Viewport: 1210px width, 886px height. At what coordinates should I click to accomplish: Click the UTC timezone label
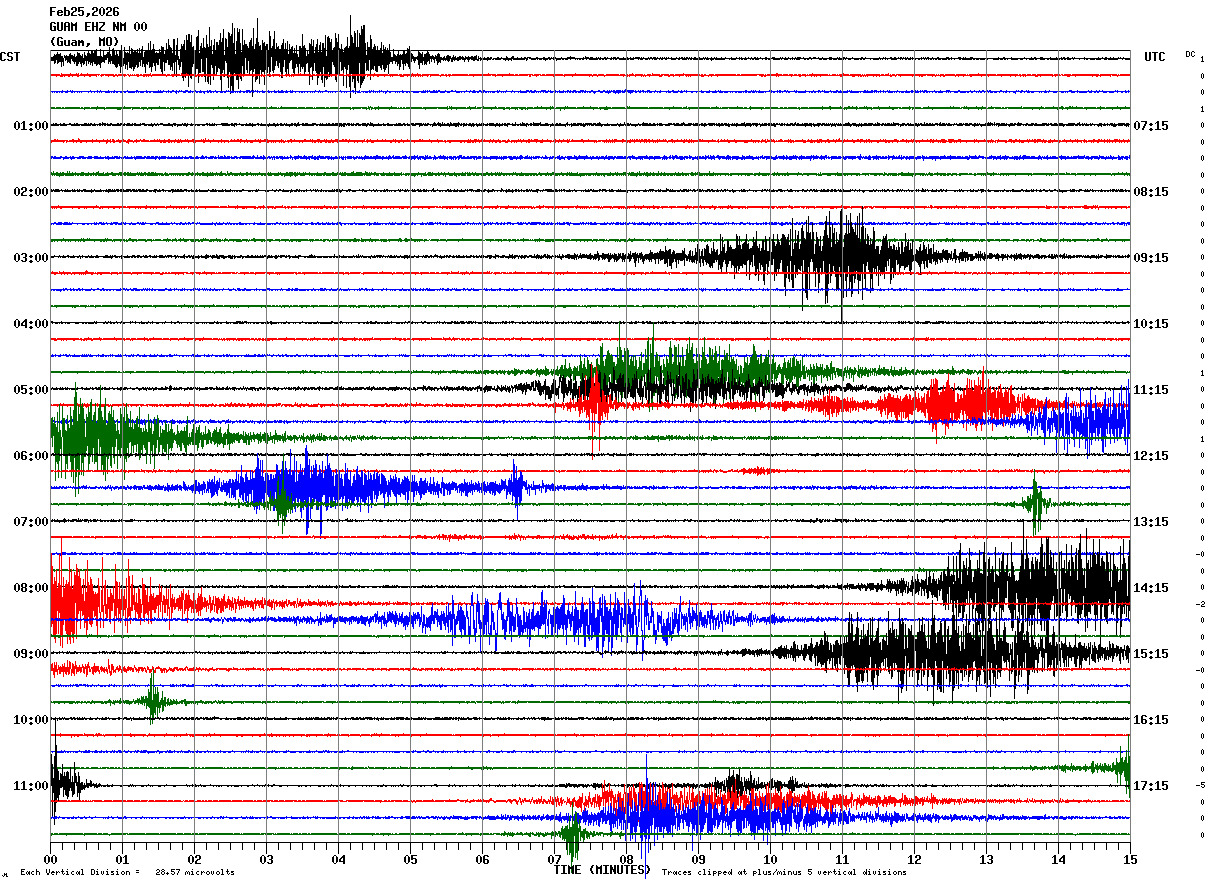tap(1155, 57)
